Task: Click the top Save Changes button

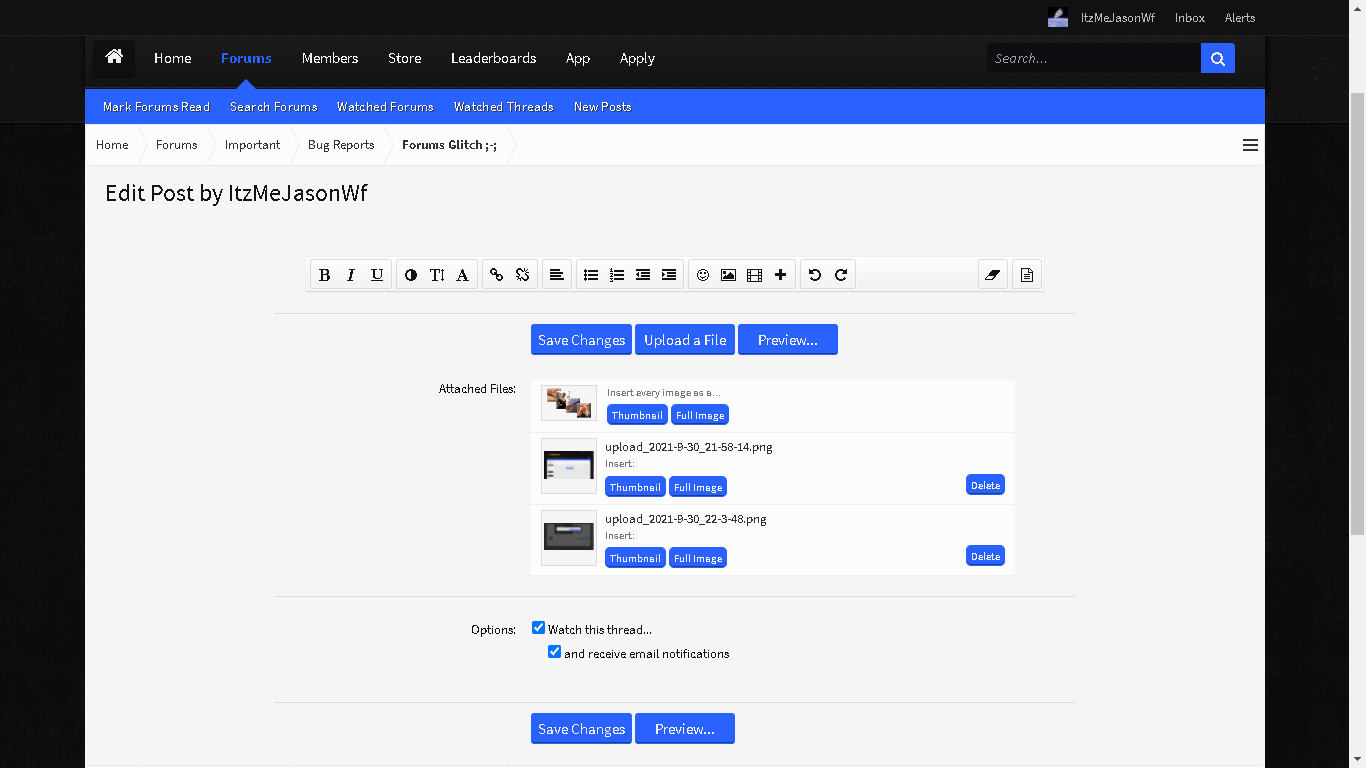Action: 581,340
